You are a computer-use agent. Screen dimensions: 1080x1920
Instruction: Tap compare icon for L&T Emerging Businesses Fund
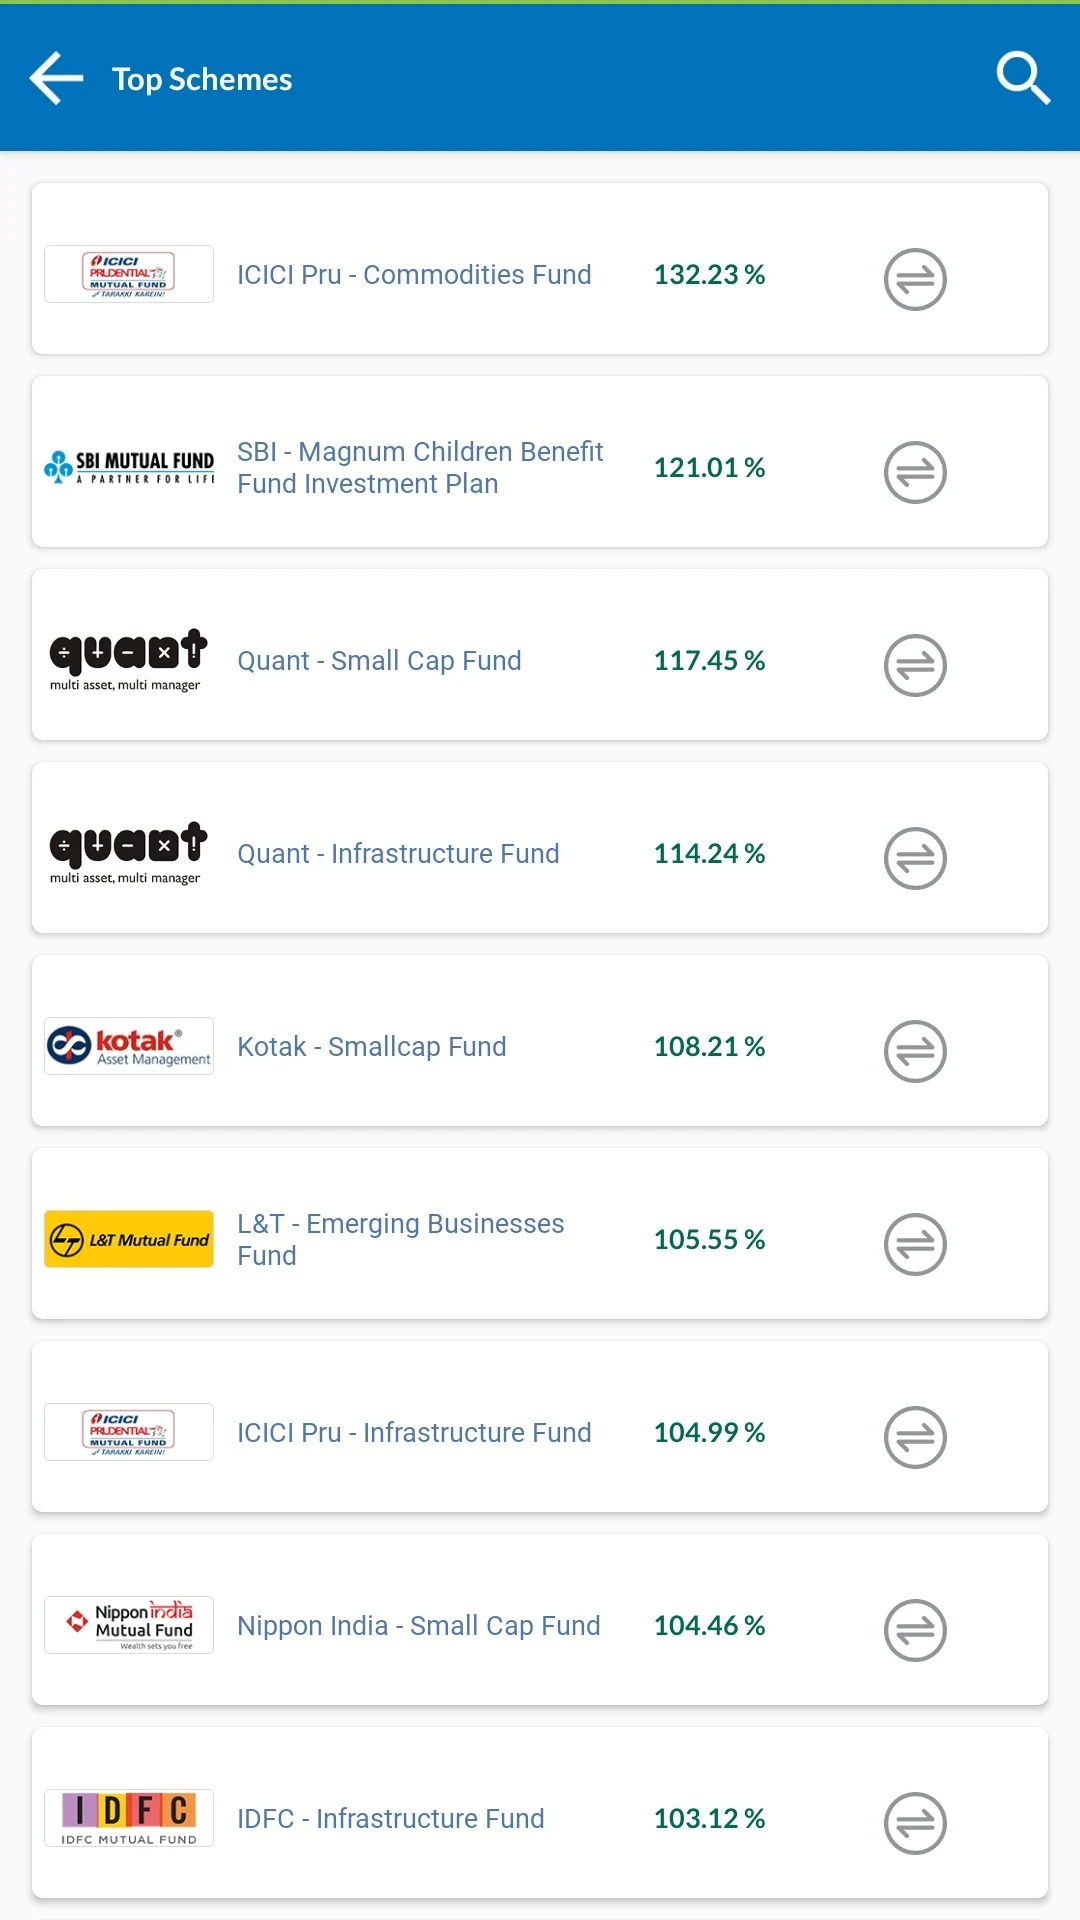pos(915,1244)
